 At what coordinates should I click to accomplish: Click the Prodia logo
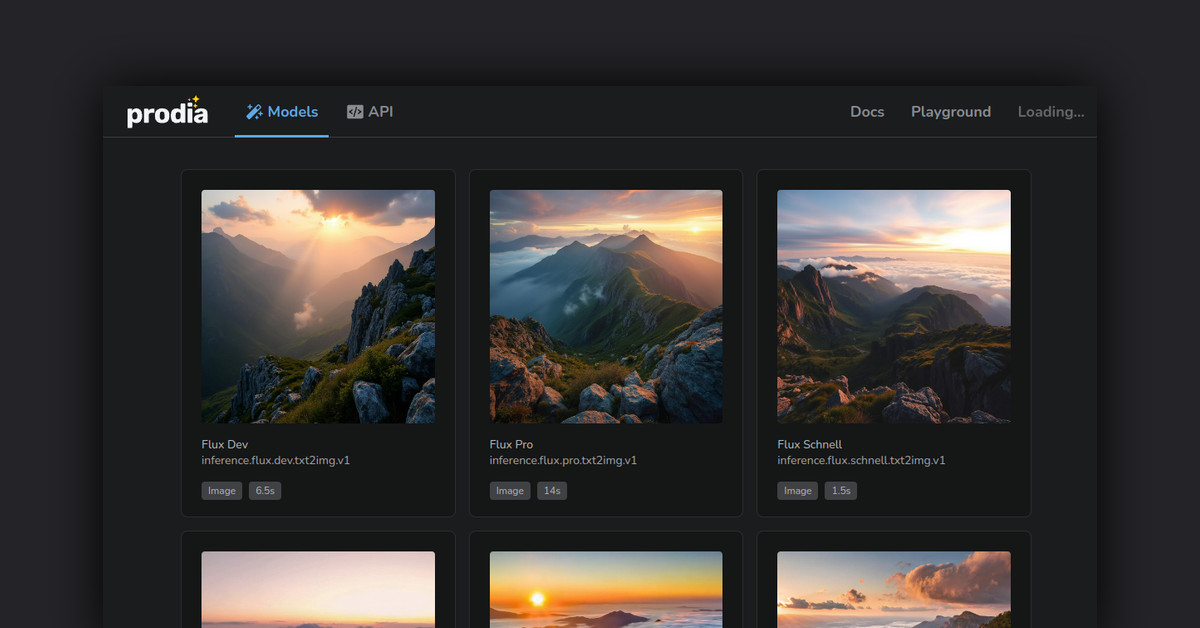[x=167, y=113]
